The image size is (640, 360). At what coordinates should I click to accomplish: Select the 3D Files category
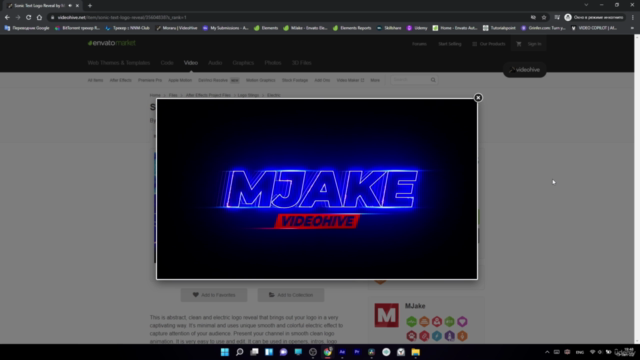pyautogui.click(x=301, y=63)
